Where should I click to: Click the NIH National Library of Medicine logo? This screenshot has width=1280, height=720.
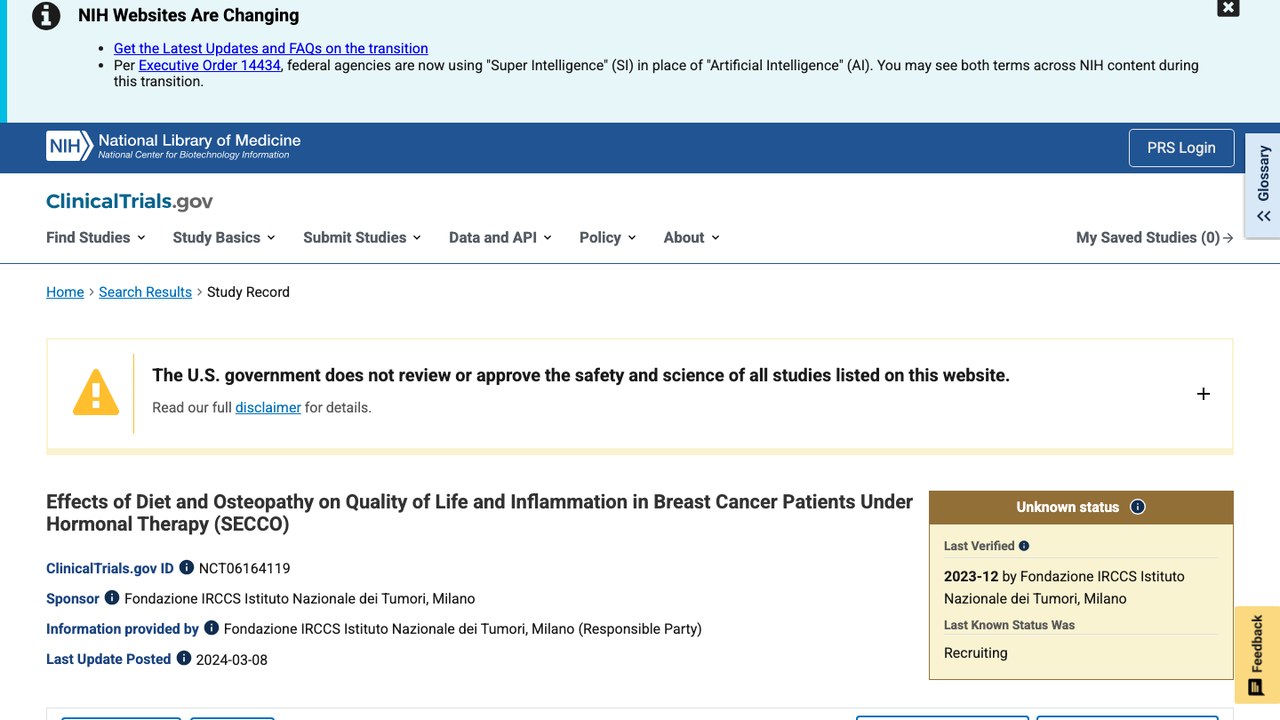click(173, 146)
